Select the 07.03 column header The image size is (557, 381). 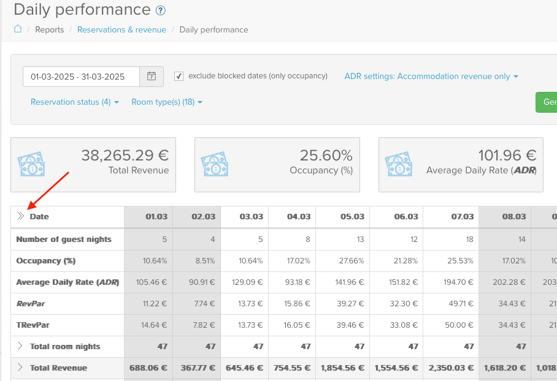(x=451, y=217)
